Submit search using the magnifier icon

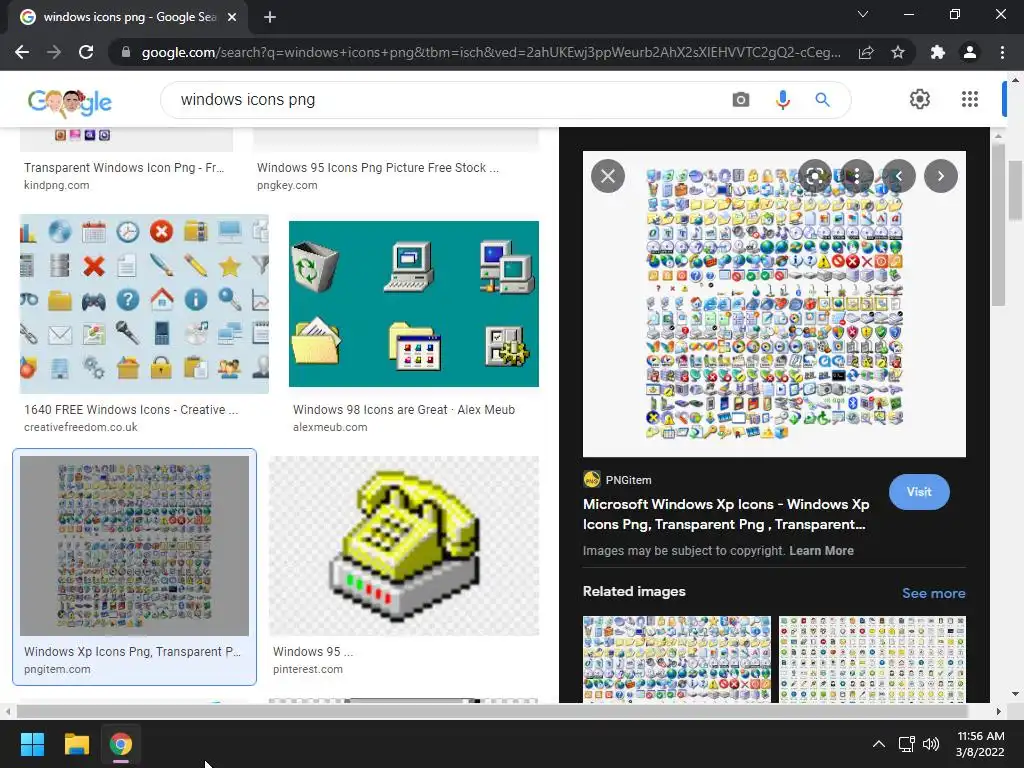point(822,100)
